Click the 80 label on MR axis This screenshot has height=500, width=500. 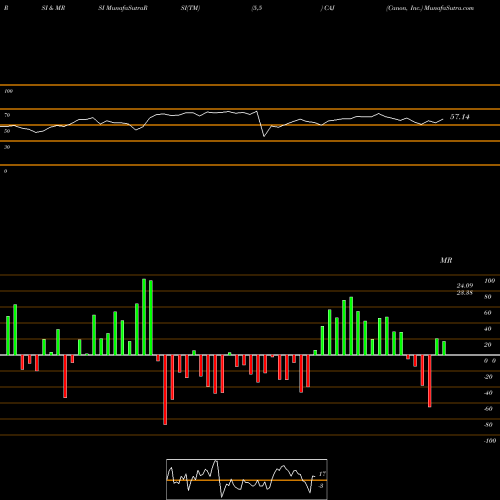[487, 297]
